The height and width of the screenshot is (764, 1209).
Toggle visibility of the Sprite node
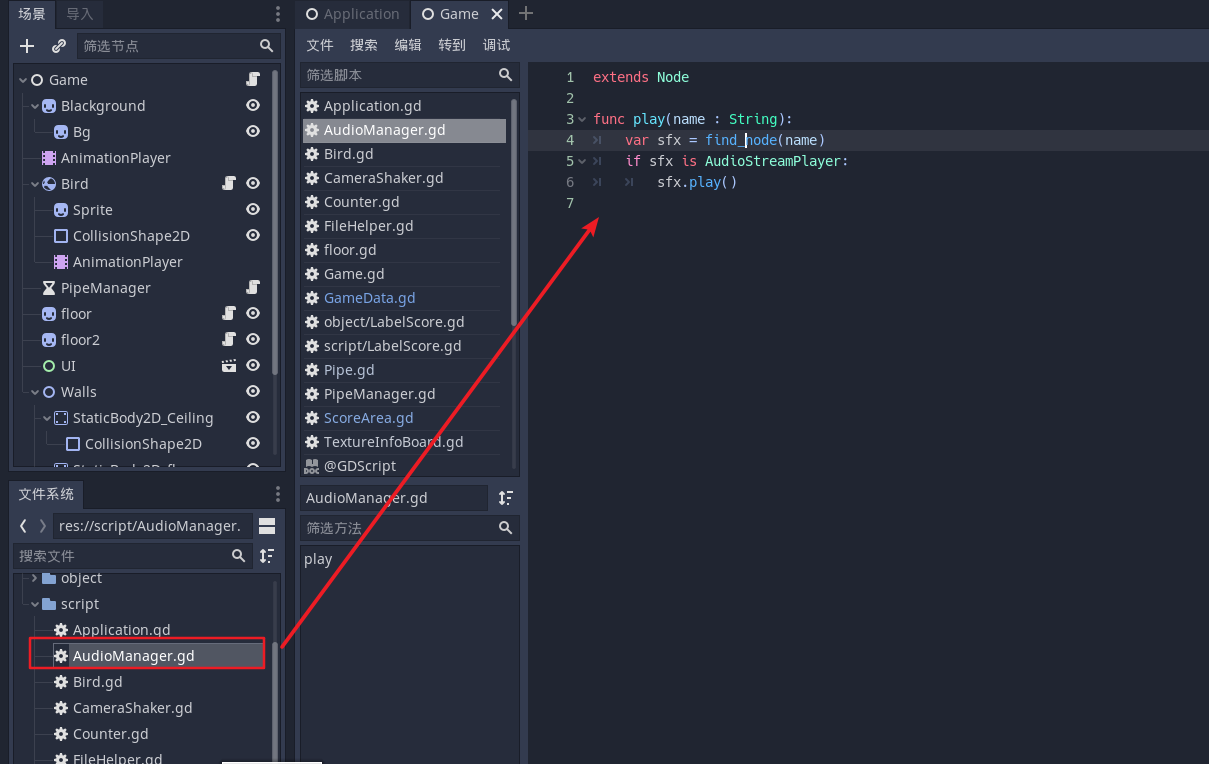tap(253, 209)
